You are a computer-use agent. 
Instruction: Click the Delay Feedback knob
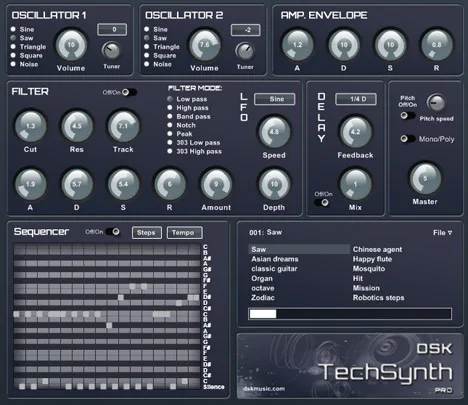pos(355,132)
